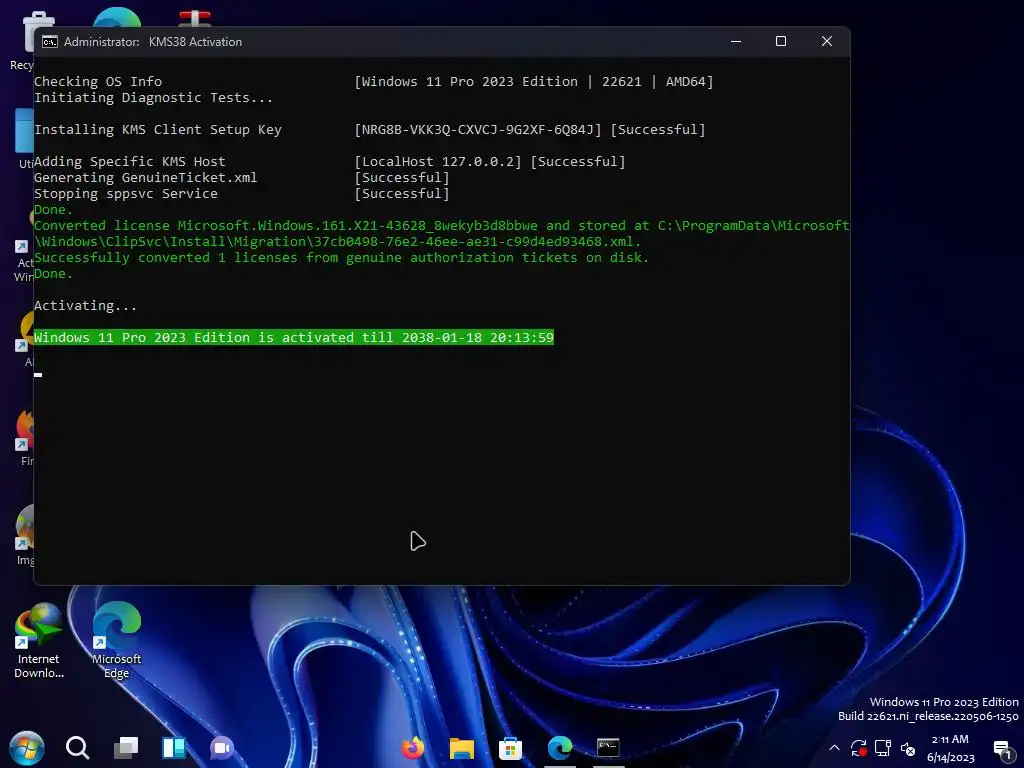
Task: Launch the Chat camera icon
Action: (221, 748)
